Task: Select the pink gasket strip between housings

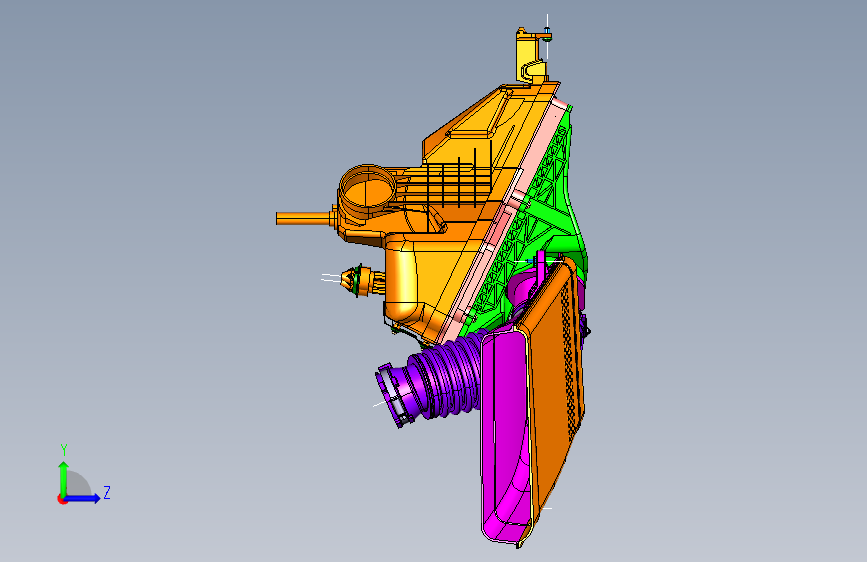Action: tap(504, 221)
